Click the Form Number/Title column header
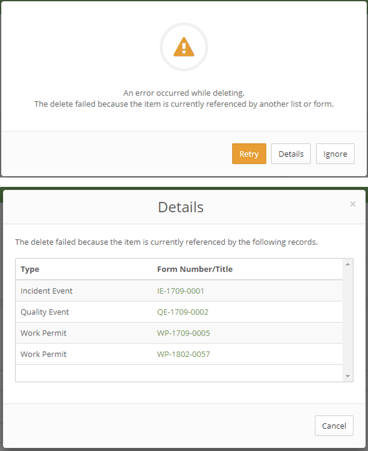Screen dimensions: 368x451 195,269
